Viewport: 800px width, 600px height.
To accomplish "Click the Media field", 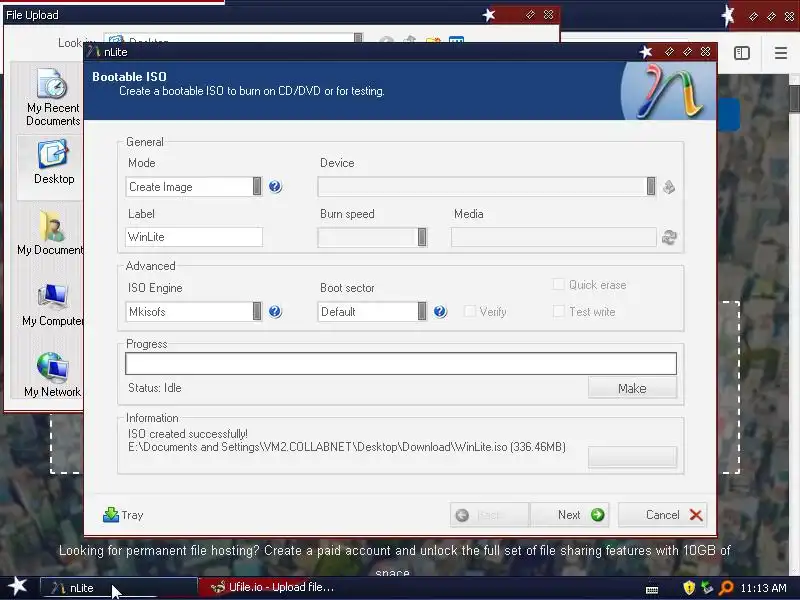I will [x=554, y=237].
